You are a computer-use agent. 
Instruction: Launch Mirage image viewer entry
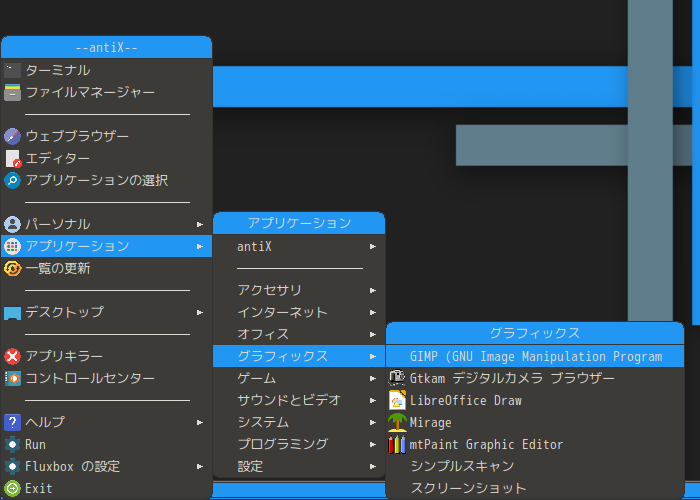[x=535, y=422]
